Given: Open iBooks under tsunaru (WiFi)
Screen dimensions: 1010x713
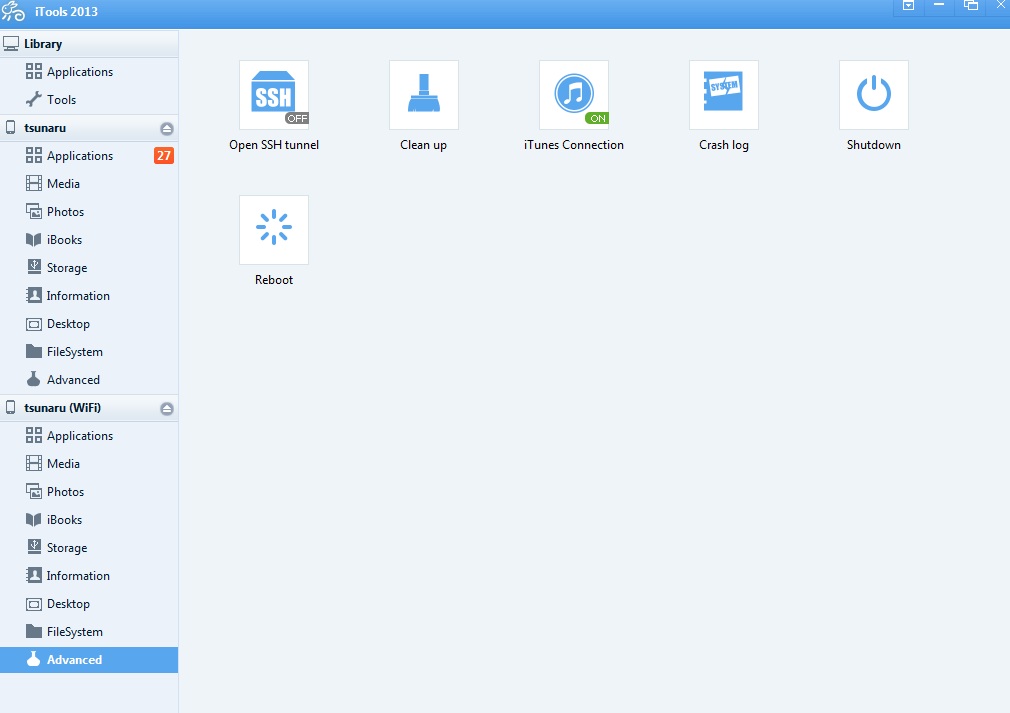Looking at the screenshot, I should (89, 520).
